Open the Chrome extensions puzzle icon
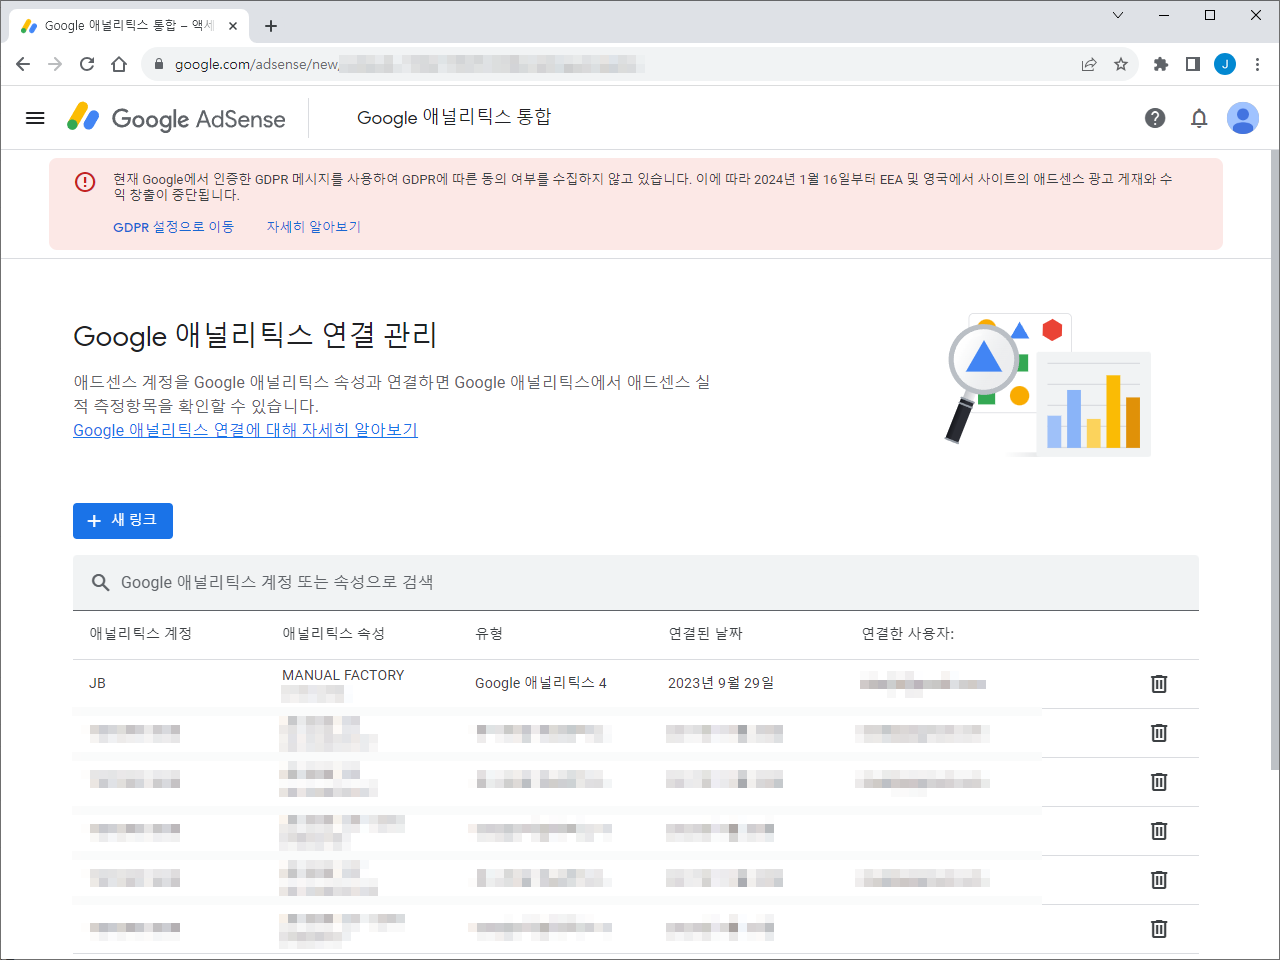 (x=1161, y=64)
